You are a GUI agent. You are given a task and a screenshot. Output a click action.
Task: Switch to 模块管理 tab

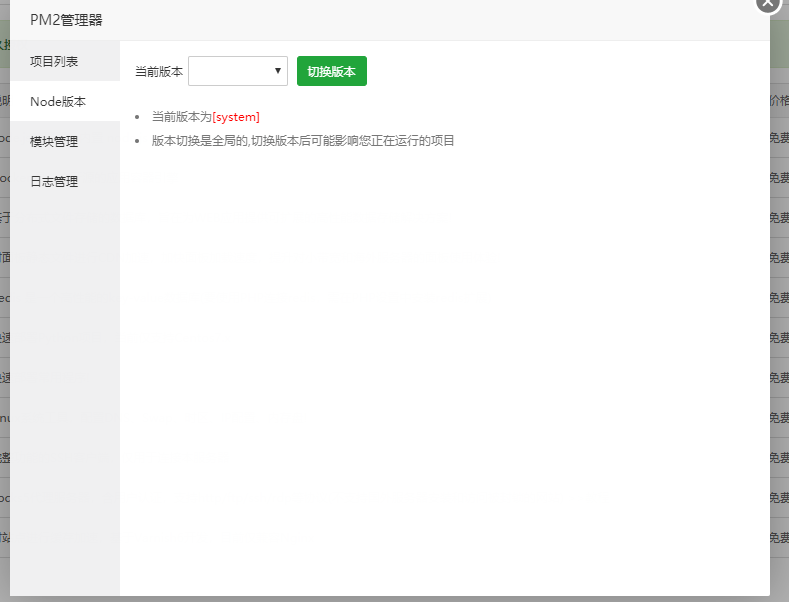tap(65, 141)
